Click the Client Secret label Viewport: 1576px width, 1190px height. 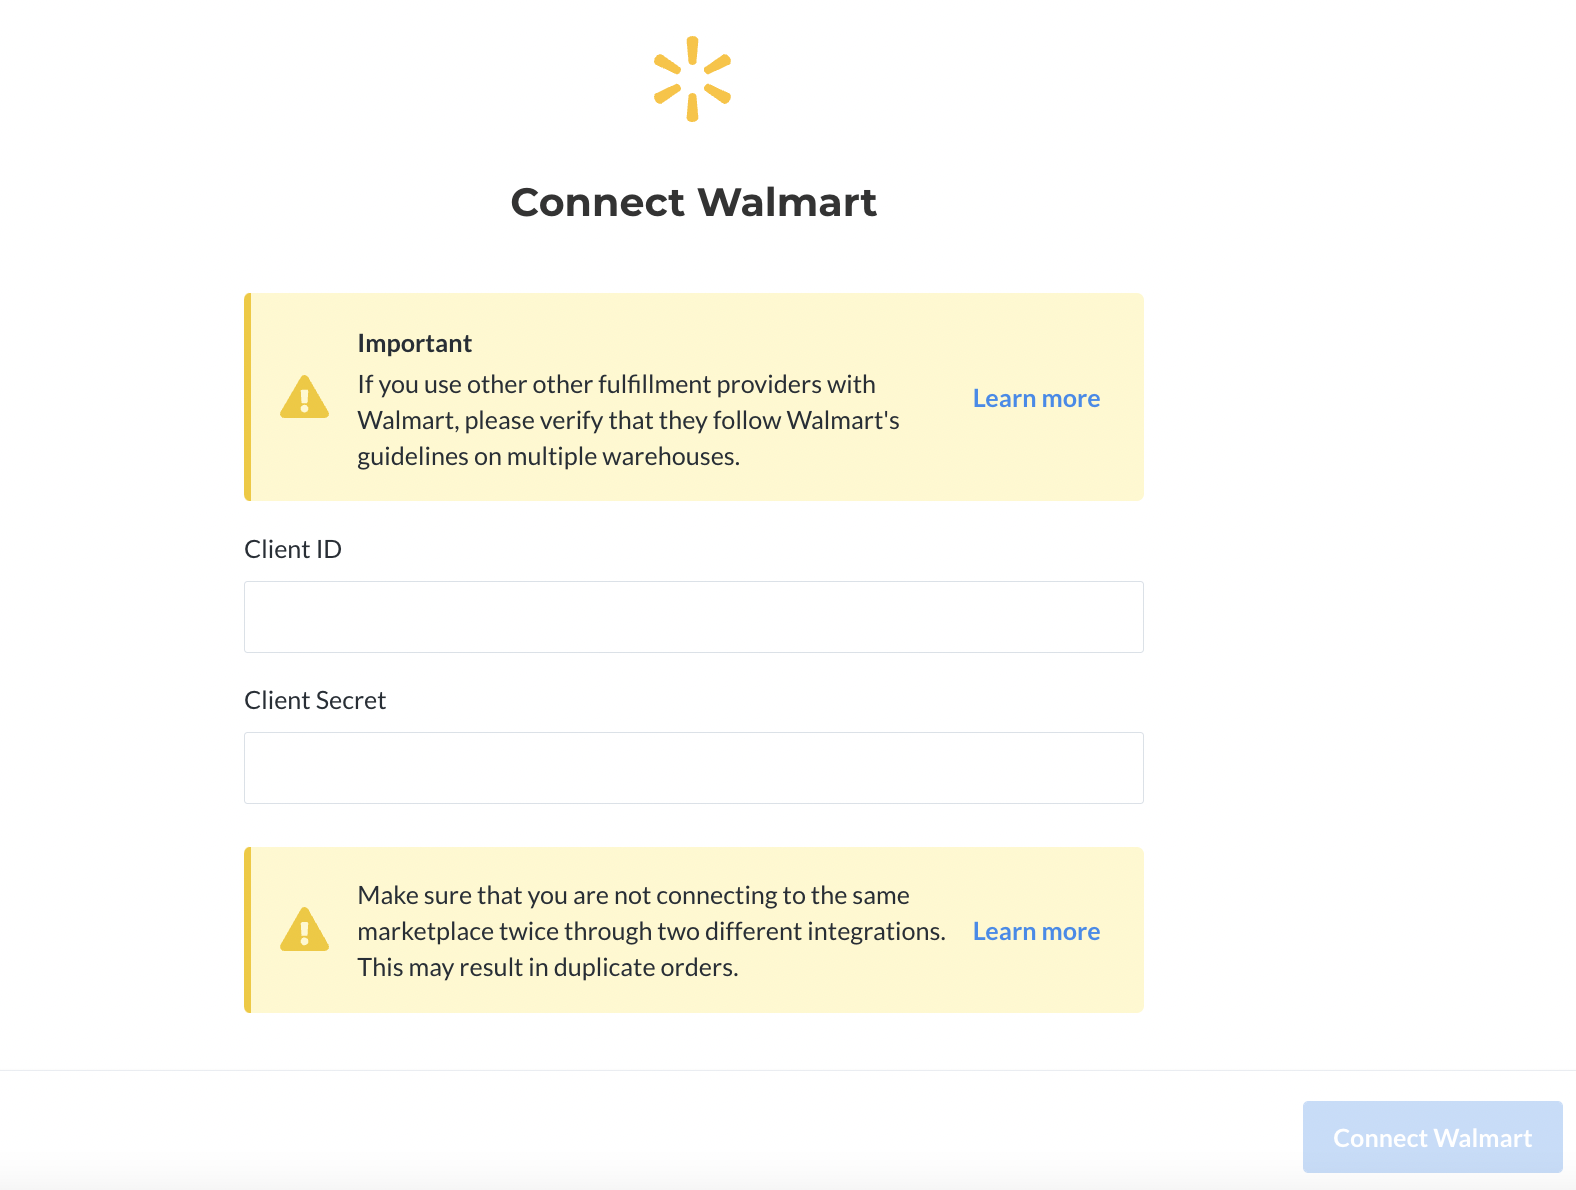315,700
